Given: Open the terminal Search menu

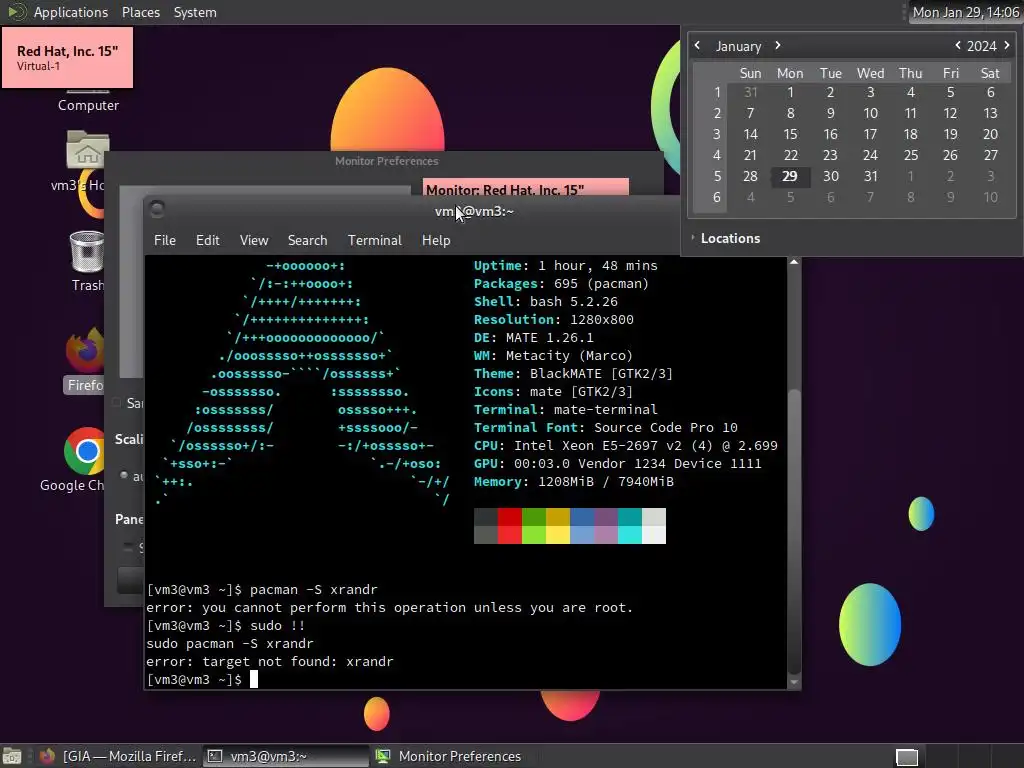Looking at the screenshot, I should click(307, 240).
